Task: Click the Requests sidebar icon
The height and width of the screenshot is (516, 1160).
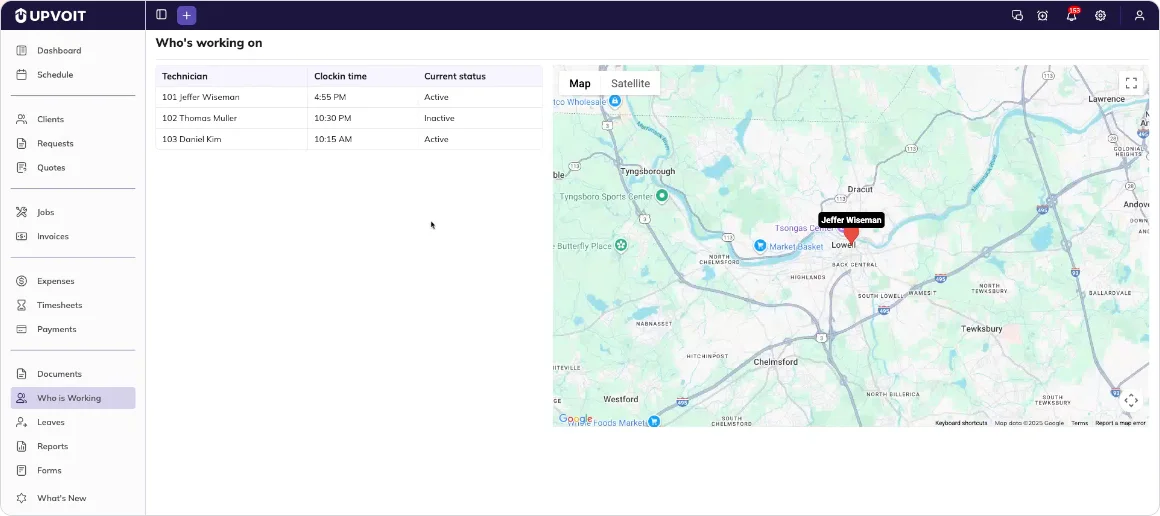Action: (x=21, y=144)
